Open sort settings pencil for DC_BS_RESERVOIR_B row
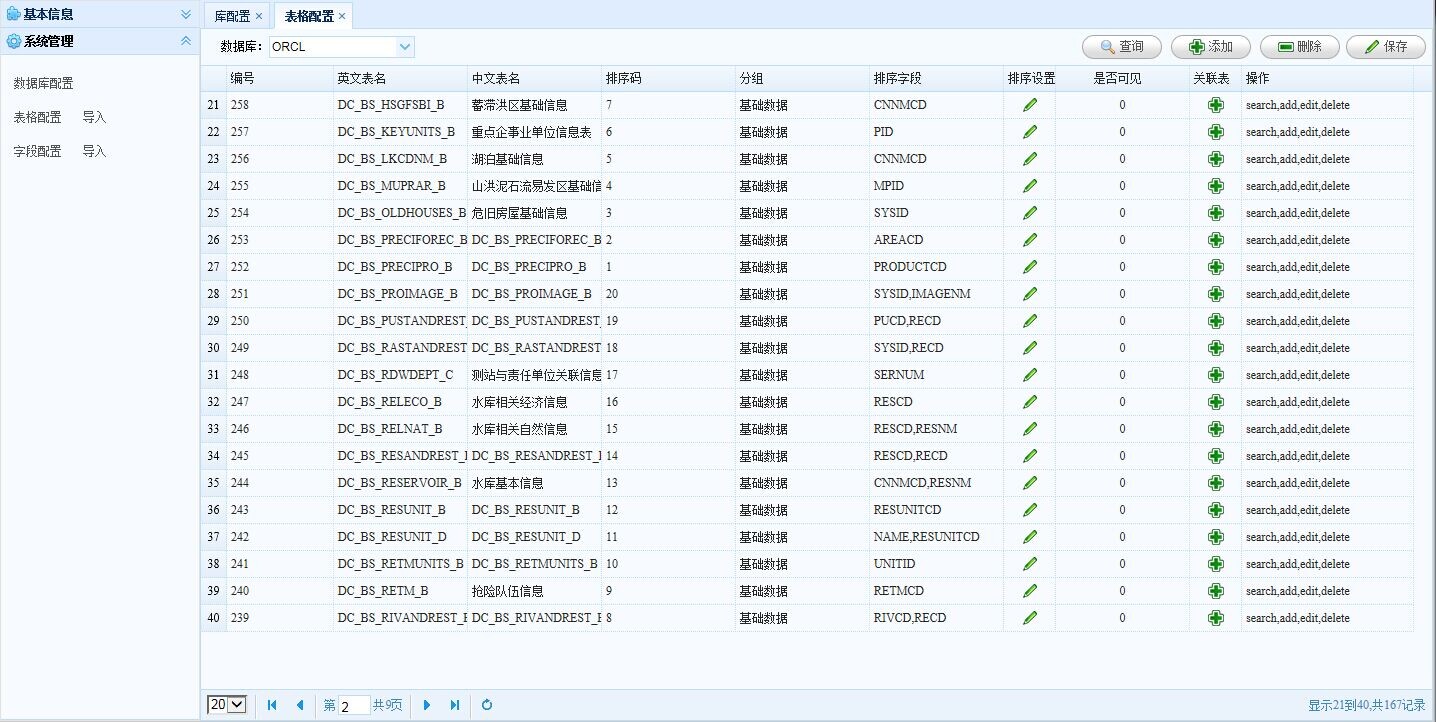The height and width of the screenshot is (722, 1436). tap(1030, 482)
